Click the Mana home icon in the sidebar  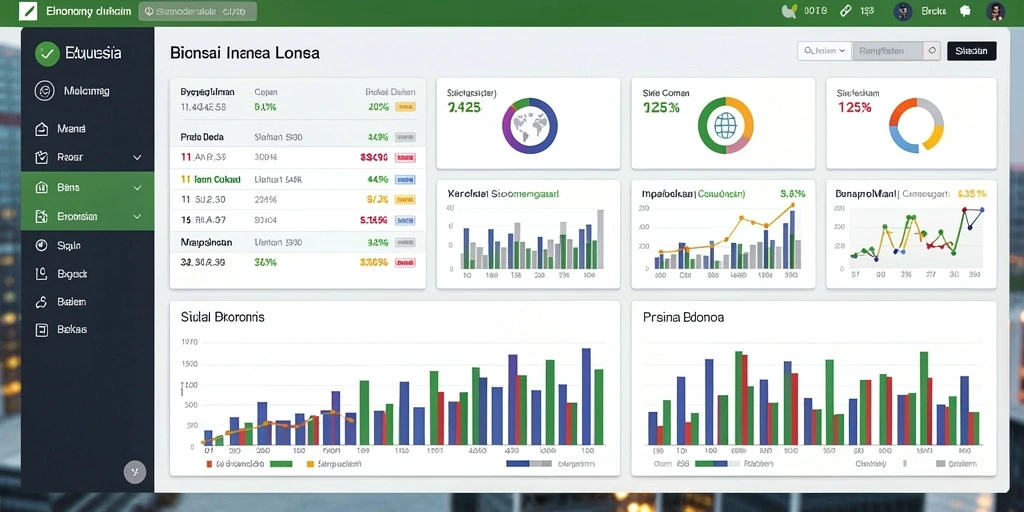coord(41,129)
